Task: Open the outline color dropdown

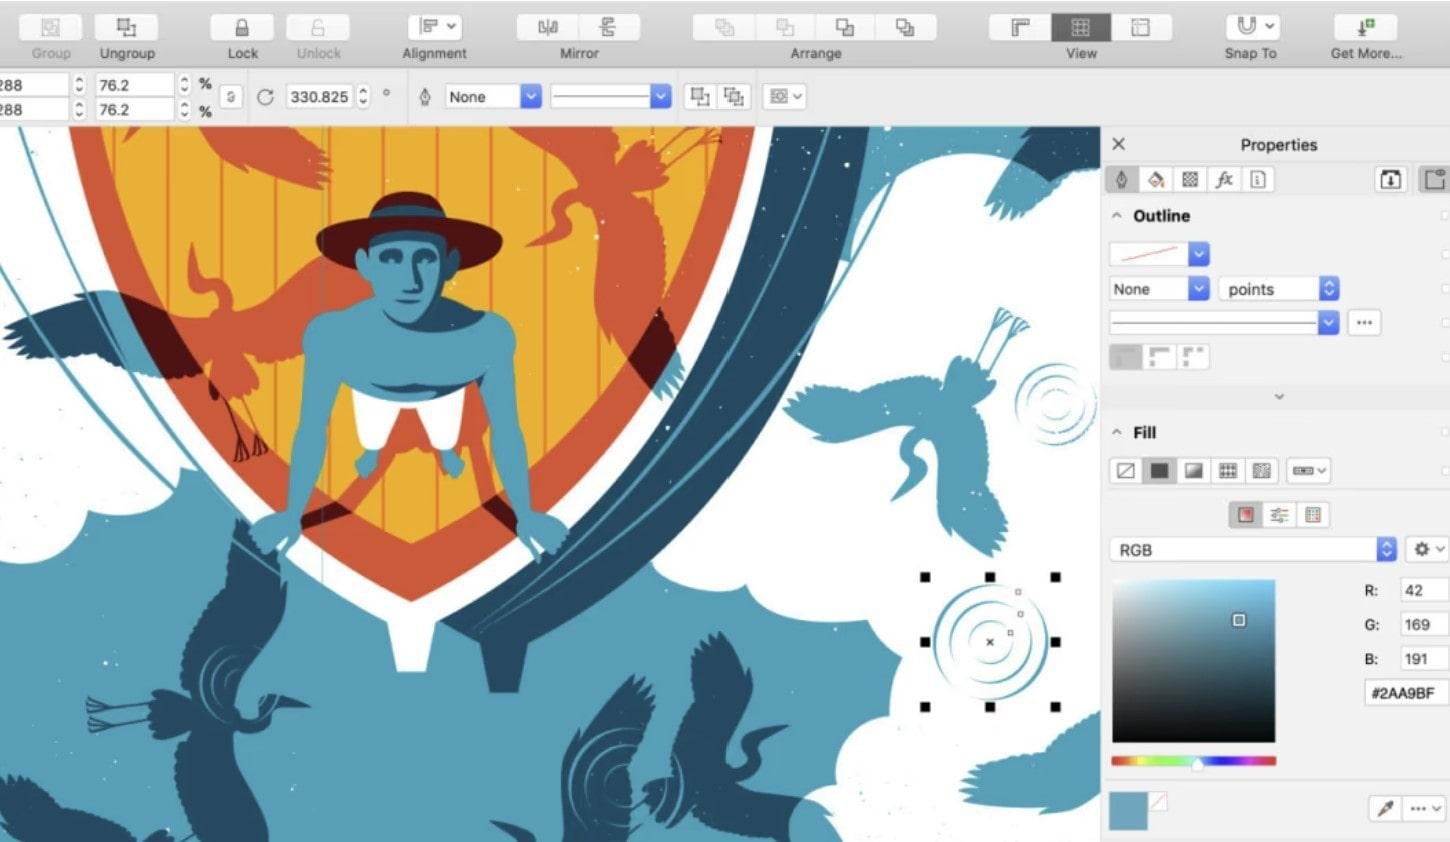Action: [1199, 254]
